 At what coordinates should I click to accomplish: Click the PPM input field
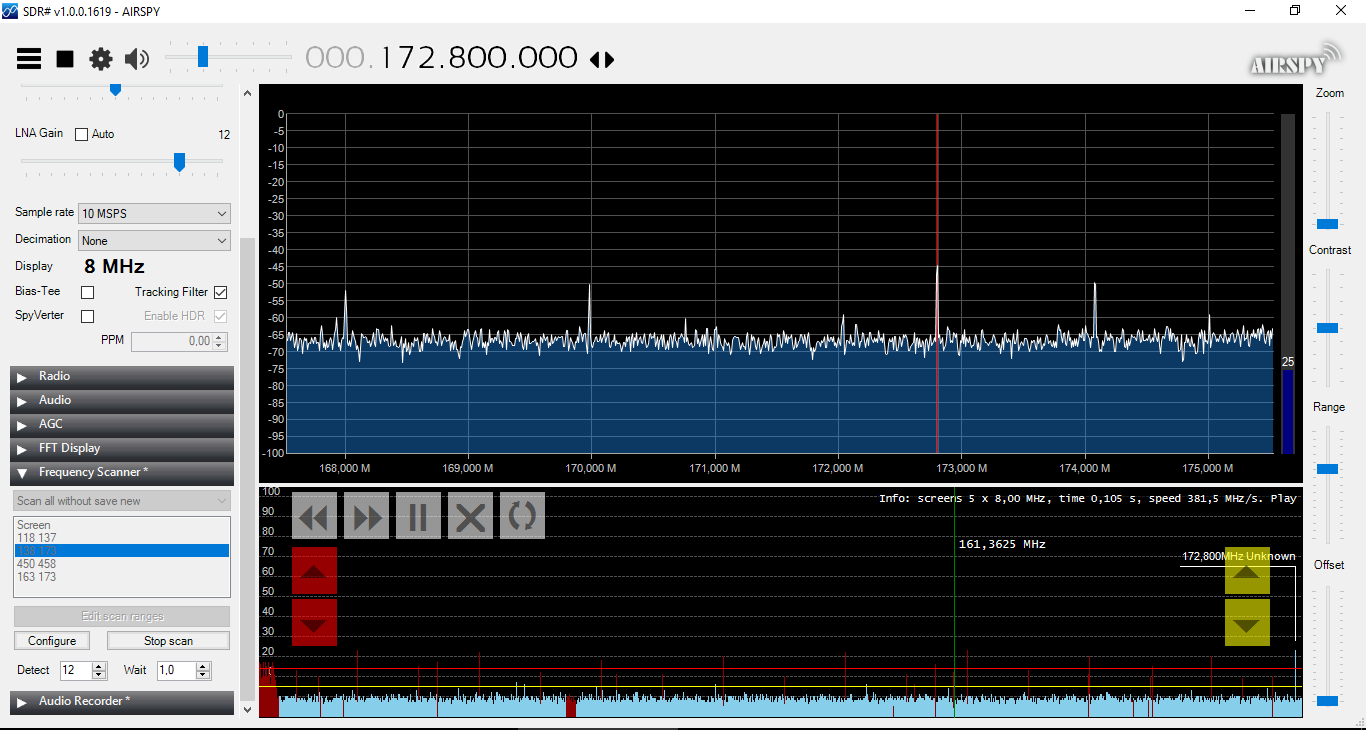(x=172, y=342)
